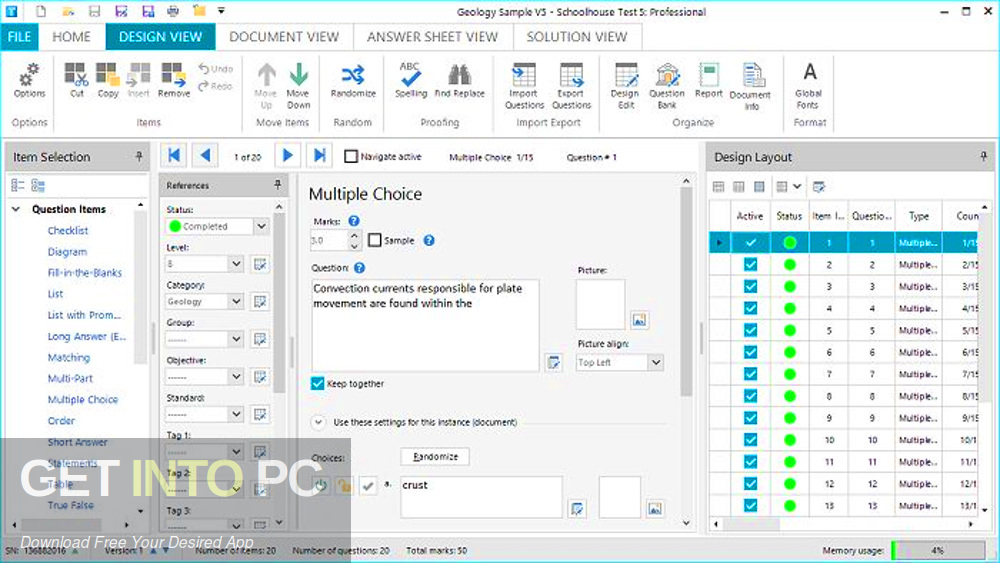Toggle Active checkbox for item 2
This screenshot has height=563, width=1000.
[751, 265]
